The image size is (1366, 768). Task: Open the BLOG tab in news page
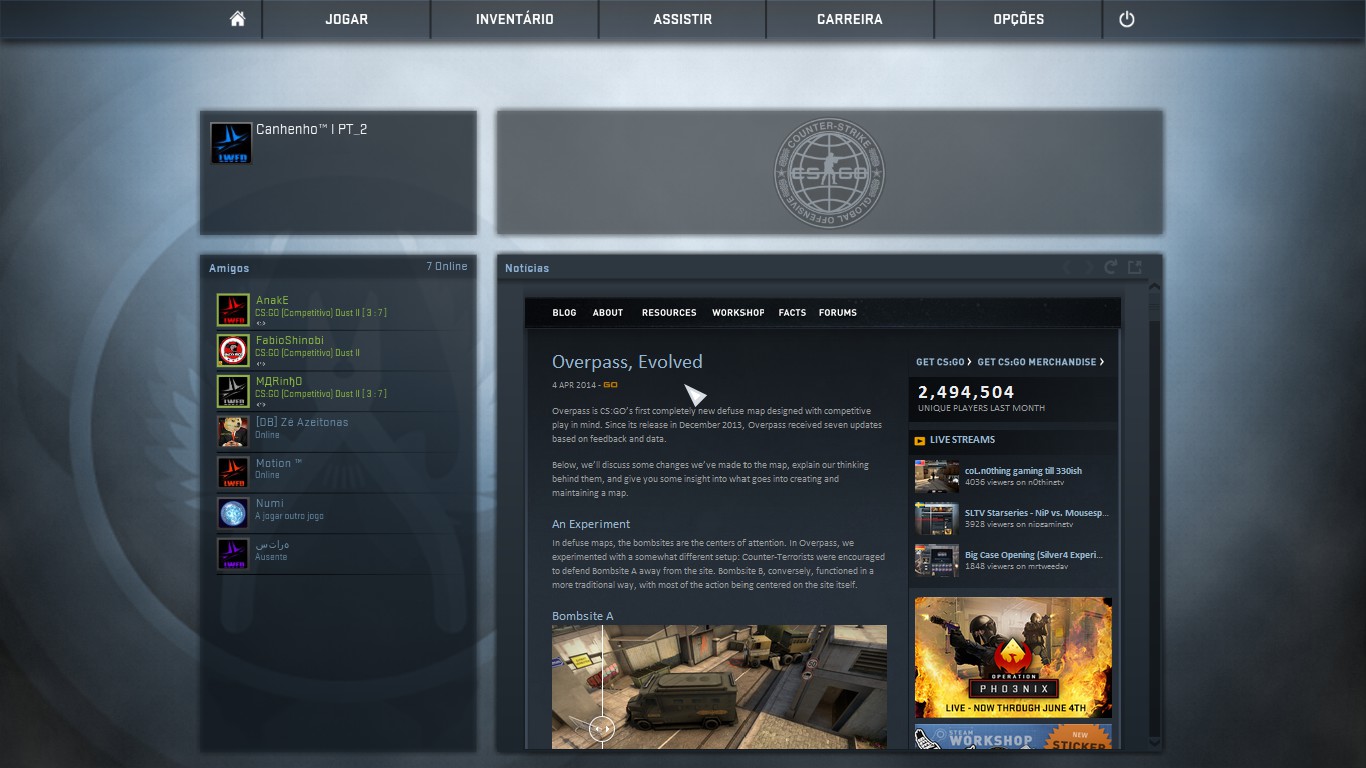coord(564,313)
